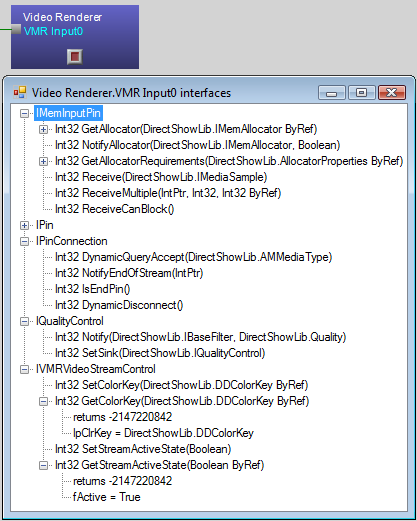Maximize the interfaces window

[362, 93]
